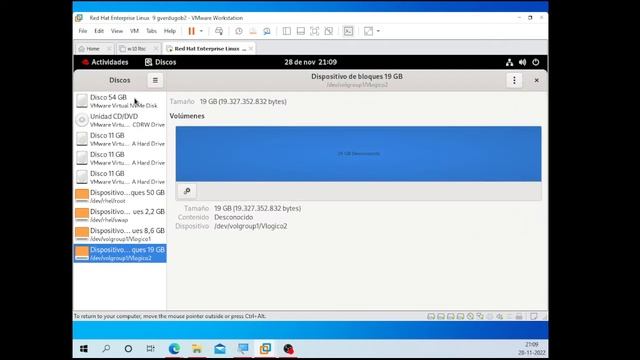The width and height of the screenshot is (640, 360).
Task: Open Windows taskbar search
Action: click(x=106, y=349)
